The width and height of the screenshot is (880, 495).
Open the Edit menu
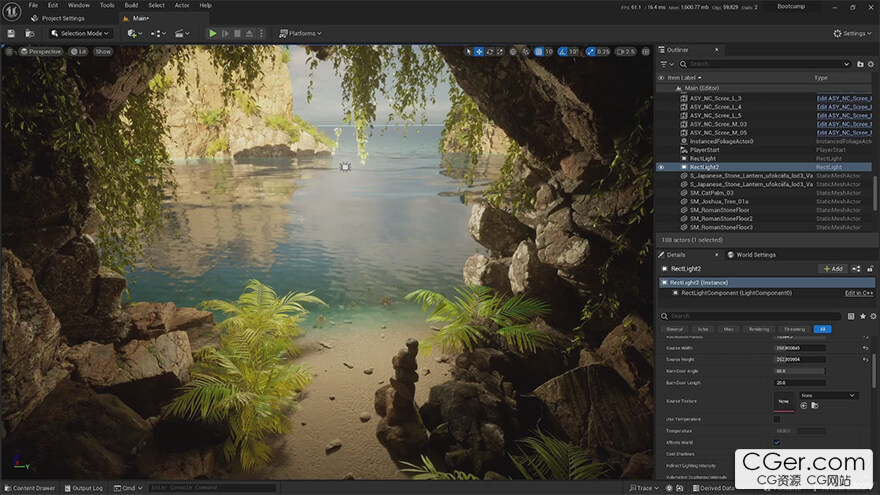coord(53,5)
